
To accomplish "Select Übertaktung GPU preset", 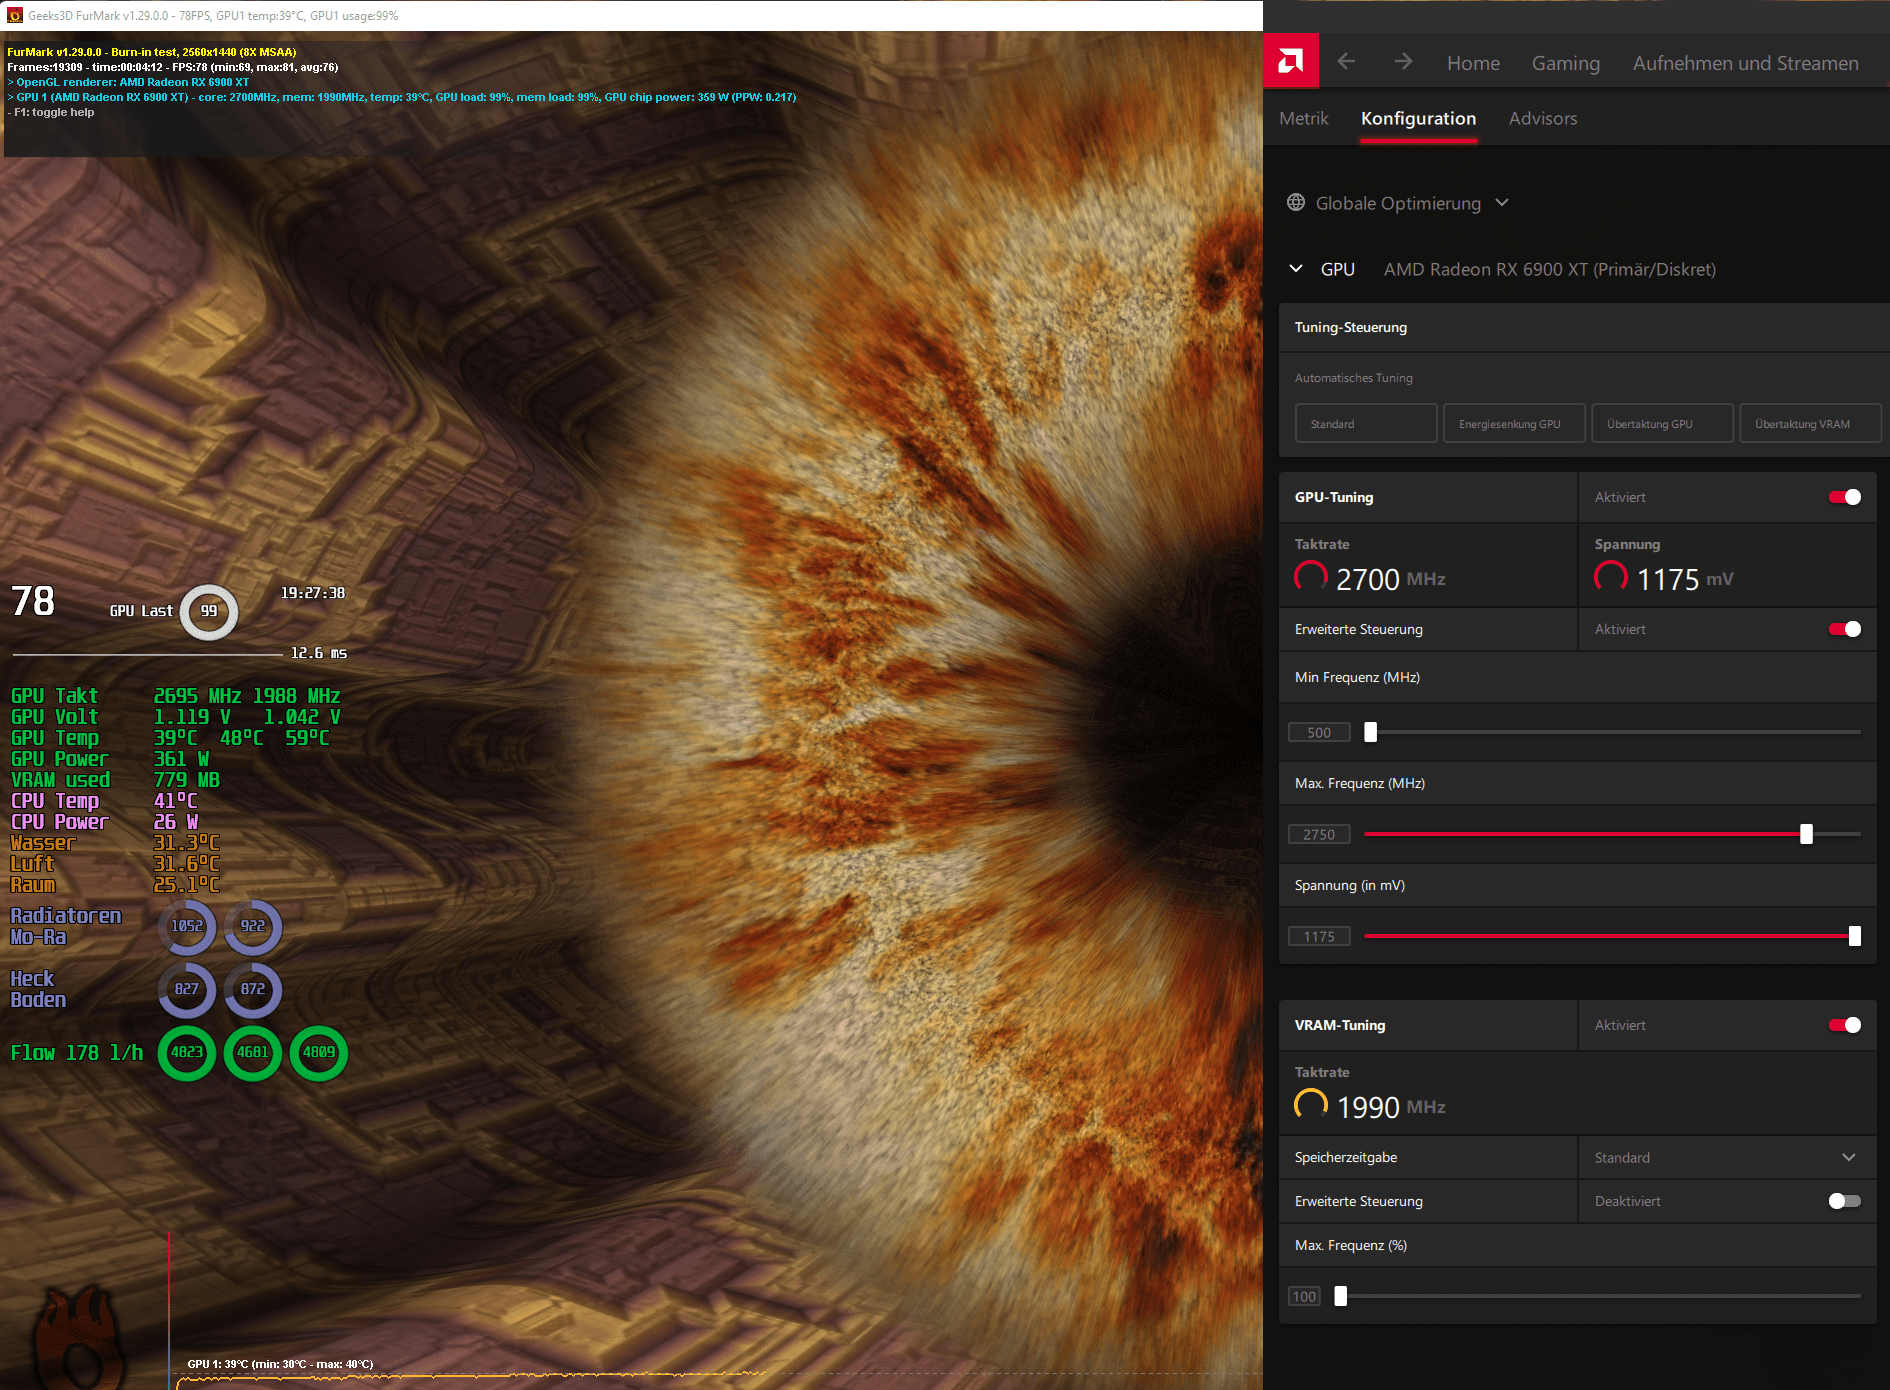I will 1662,423.
